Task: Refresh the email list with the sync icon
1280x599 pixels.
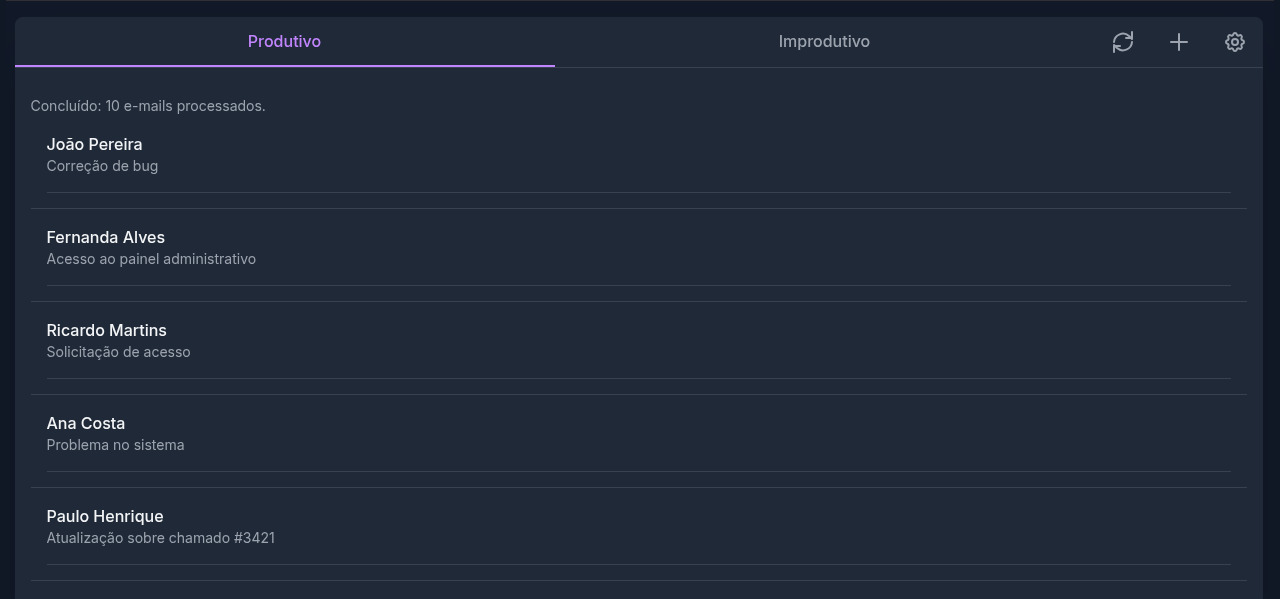Action: (x=1123, y=42)
